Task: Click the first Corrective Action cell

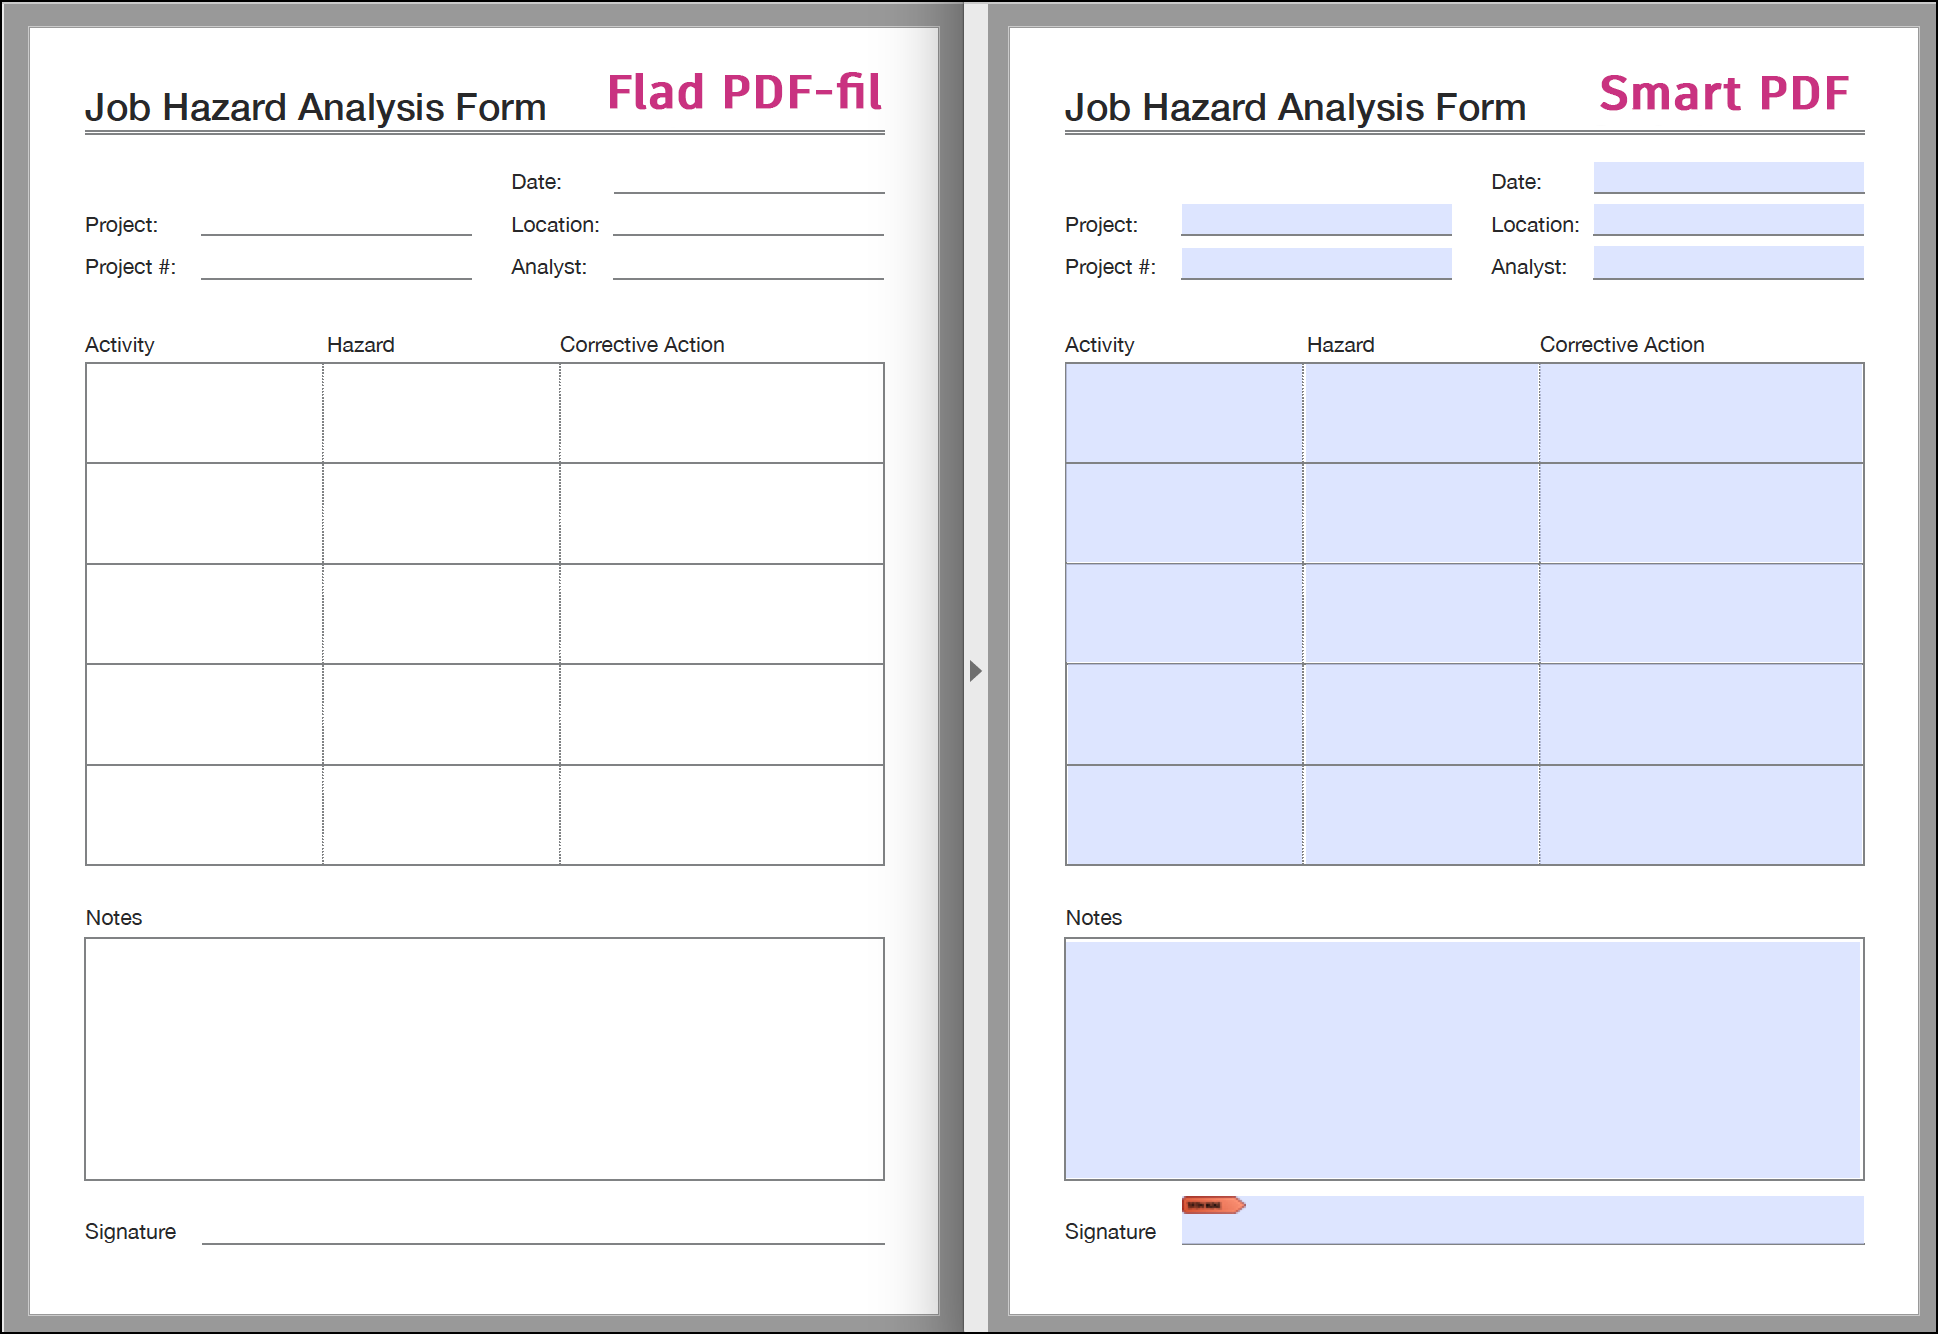Action: pos(1700,412)
